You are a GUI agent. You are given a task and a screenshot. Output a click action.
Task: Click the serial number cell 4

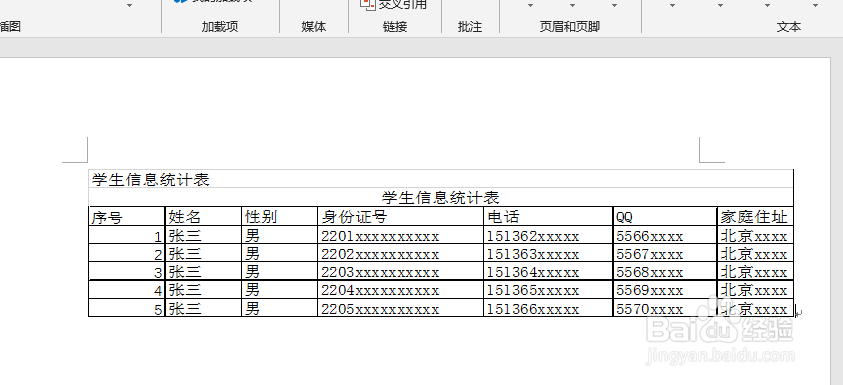[126, 290]
